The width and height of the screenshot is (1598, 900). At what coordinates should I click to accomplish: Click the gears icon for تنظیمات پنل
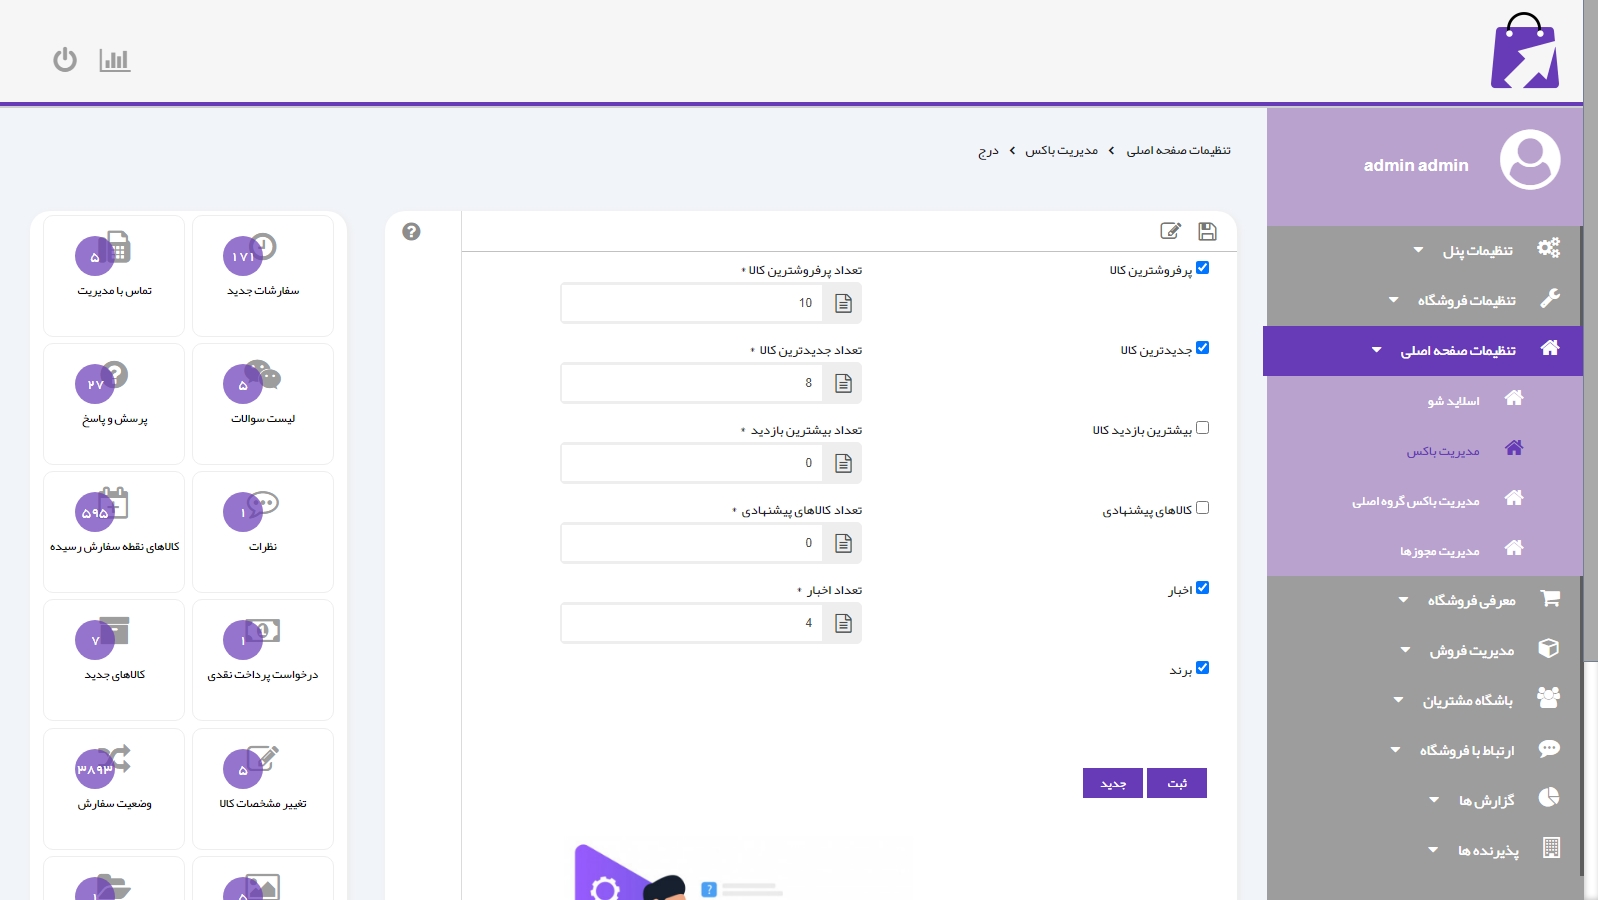point(1548,248)
